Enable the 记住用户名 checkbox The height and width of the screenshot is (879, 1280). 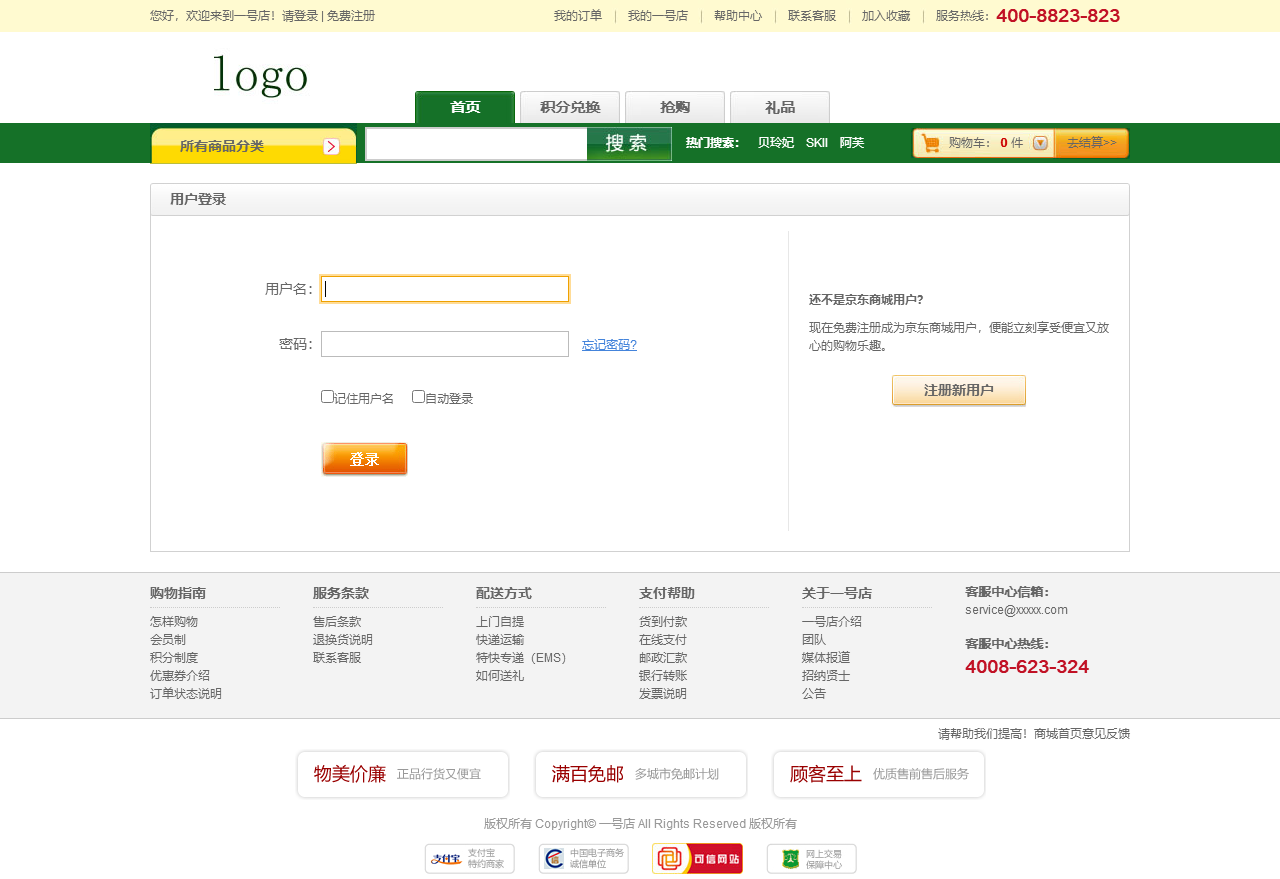click(x=327, y=397)
